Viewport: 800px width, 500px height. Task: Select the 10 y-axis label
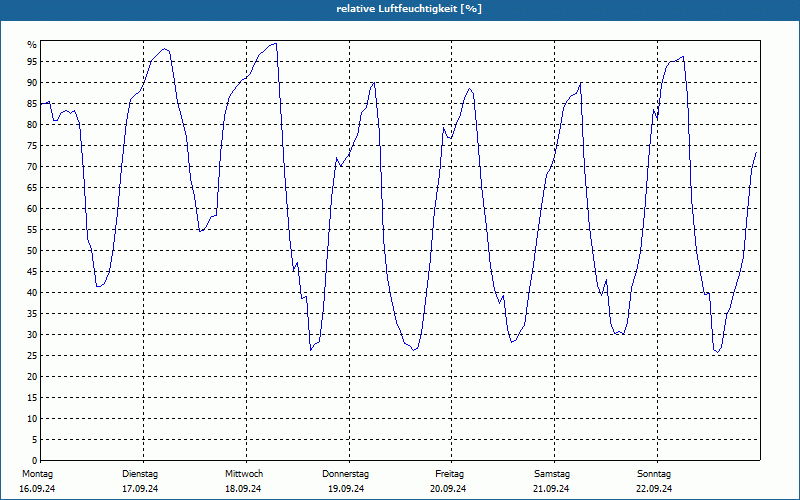[32, 419]
